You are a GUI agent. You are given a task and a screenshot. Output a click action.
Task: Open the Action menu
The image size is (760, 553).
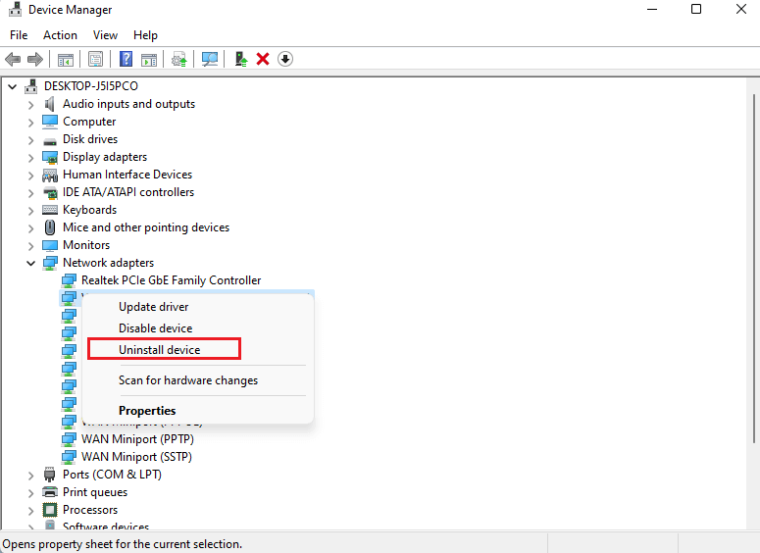pyautogui.click(x=60, y=35)
